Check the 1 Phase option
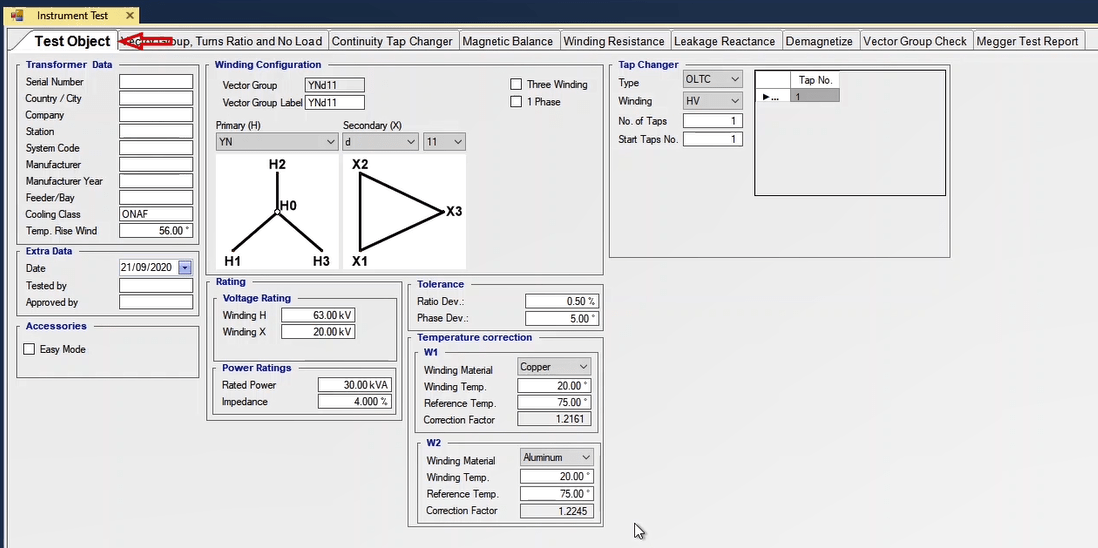 pyautogui.click(x=517, y=102)
